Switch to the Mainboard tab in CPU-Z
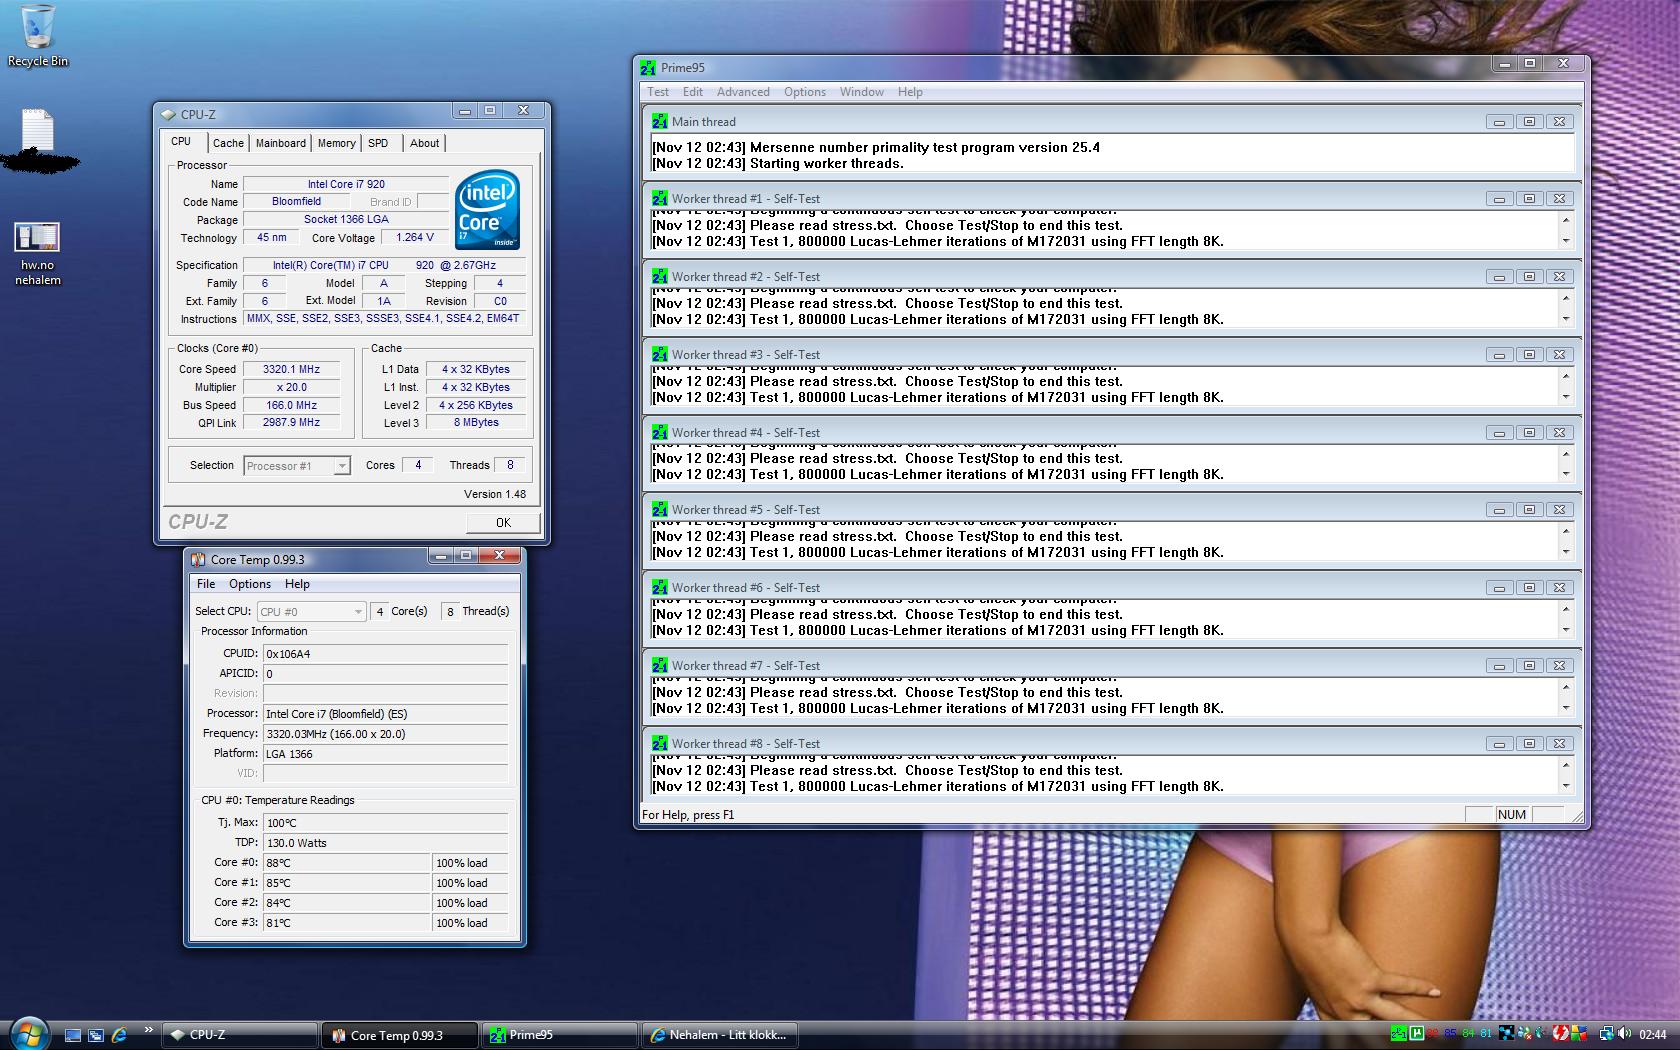Screen dimensions: 1680x1050 click(280, 143)
